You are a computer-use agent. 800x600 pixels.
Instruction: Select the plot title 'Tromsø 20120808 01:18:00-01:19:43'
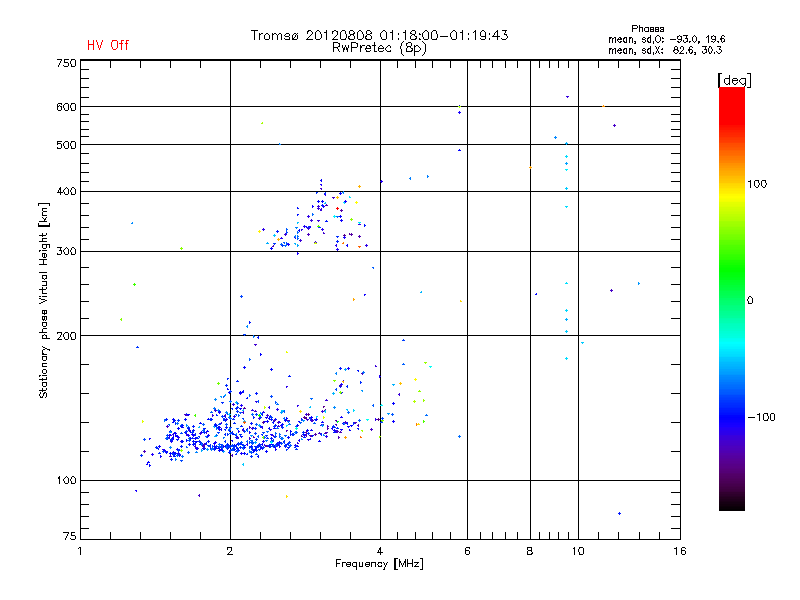(379, 35)
